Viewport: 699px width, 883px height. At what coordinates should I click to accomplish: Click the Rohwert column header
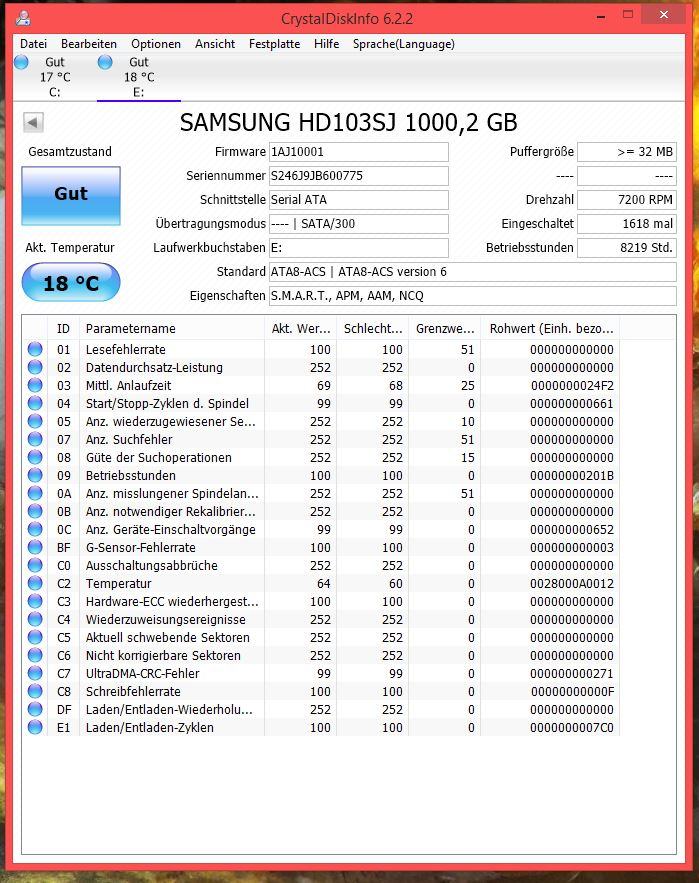550,328
